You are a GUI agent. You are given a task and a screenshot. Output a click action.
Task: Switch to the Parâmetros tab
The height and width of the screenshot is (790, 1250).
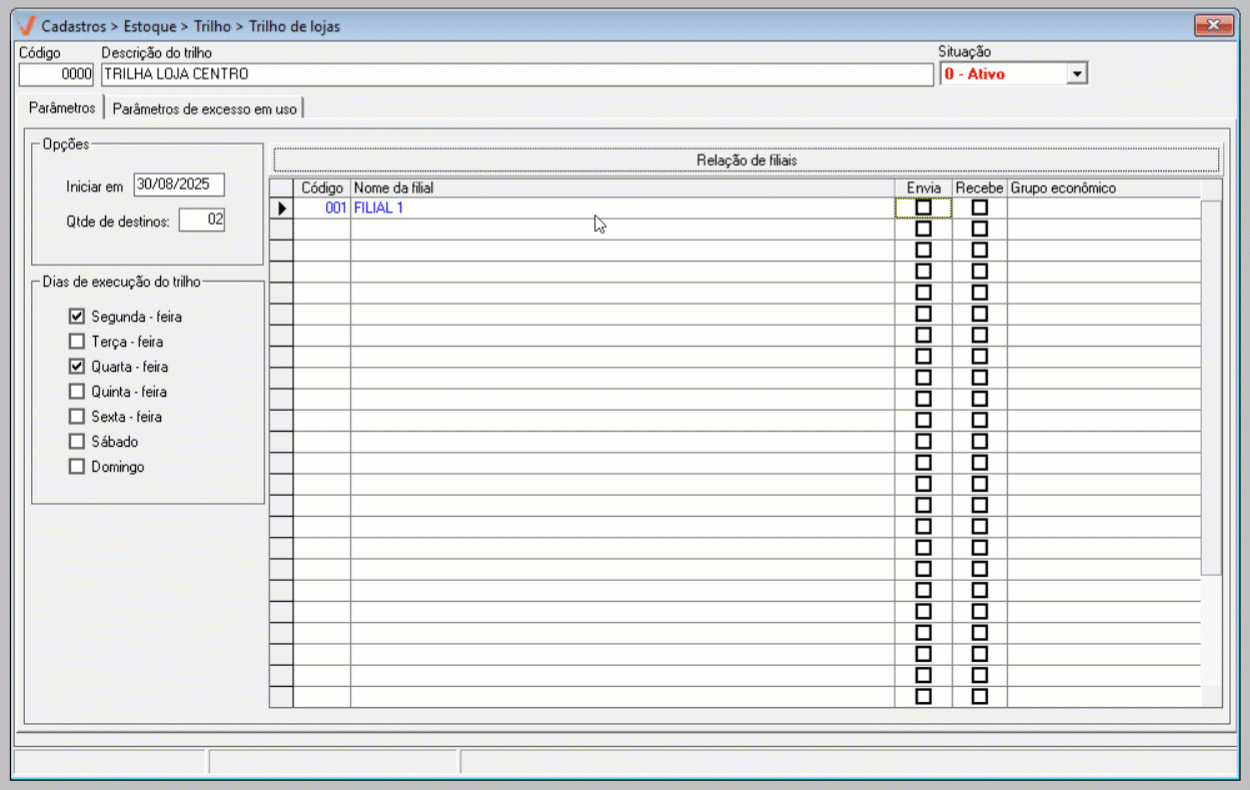62,107
